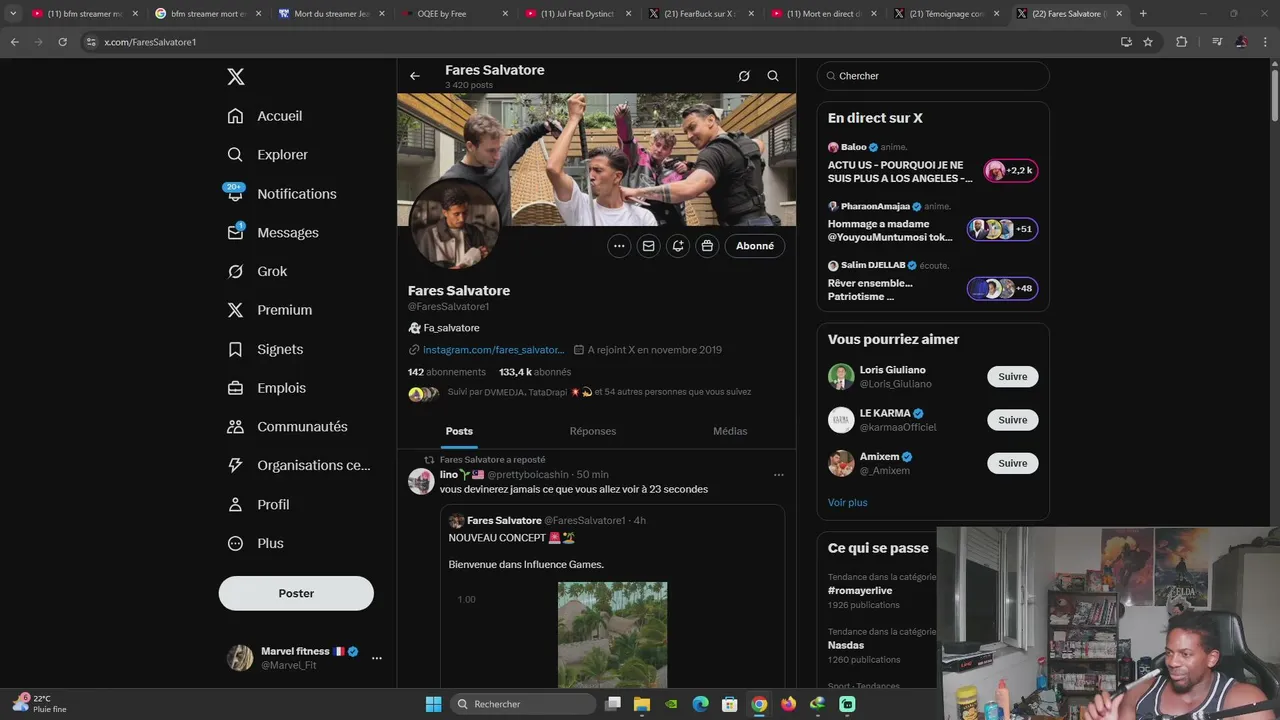Image resolution: width=1280 pixels, height=720 pixels.
Task: Expand browser tab search dropdown
Action: pyautogui.click(x=13, y=14)
